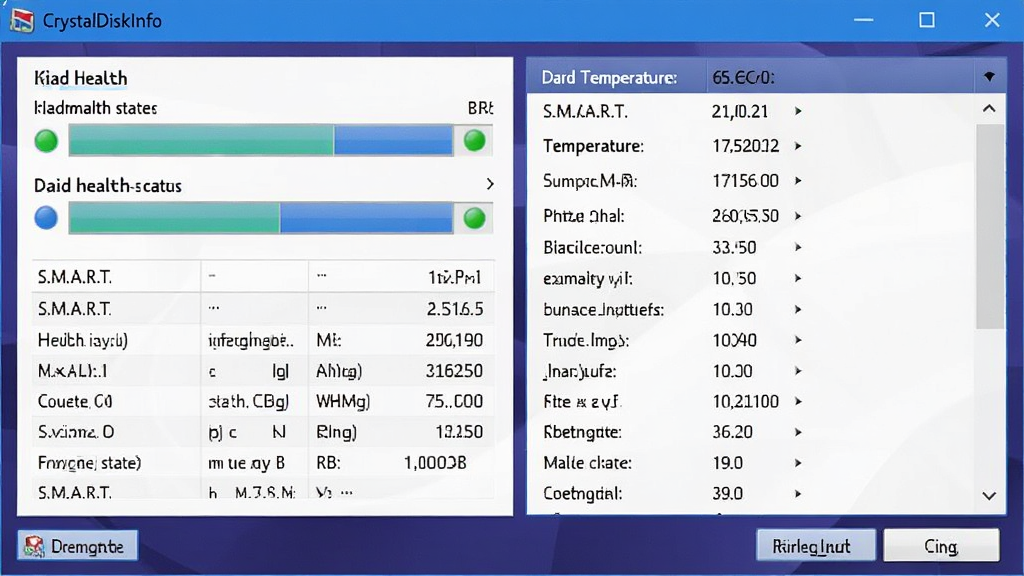Click the Daid health-scatus progress bar
Viewport: 1024px width, 576px height.
click(x=261, y=218)
